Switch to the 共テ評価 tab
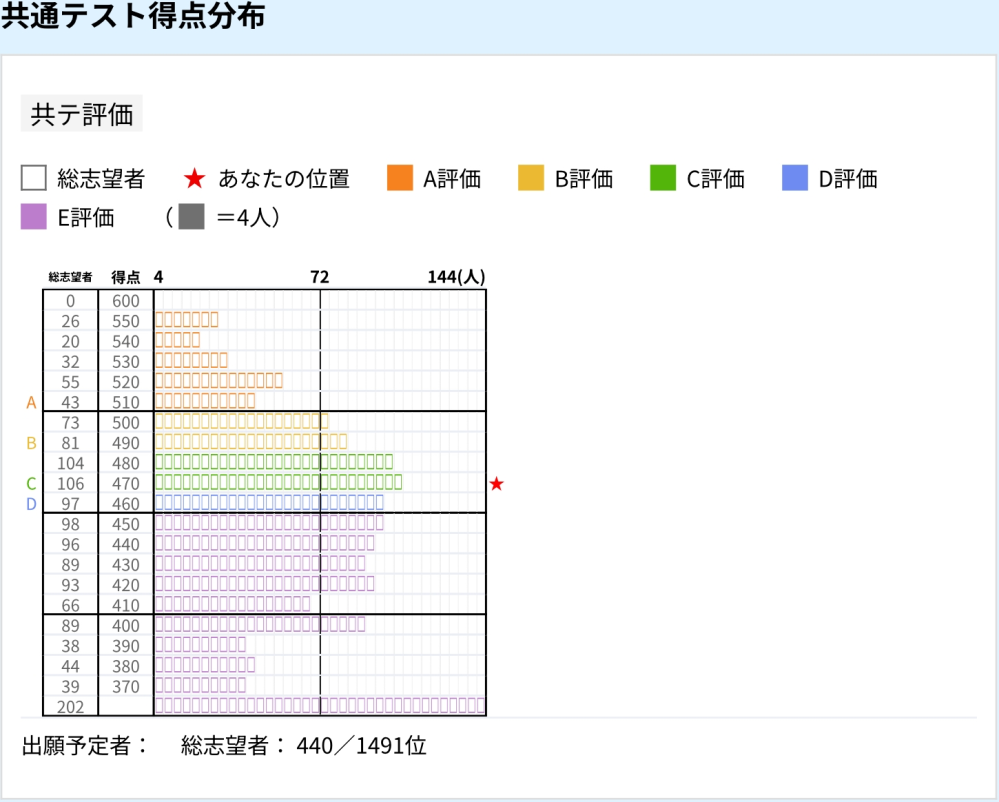Screen dimensions: 999x802 [81, 114]
